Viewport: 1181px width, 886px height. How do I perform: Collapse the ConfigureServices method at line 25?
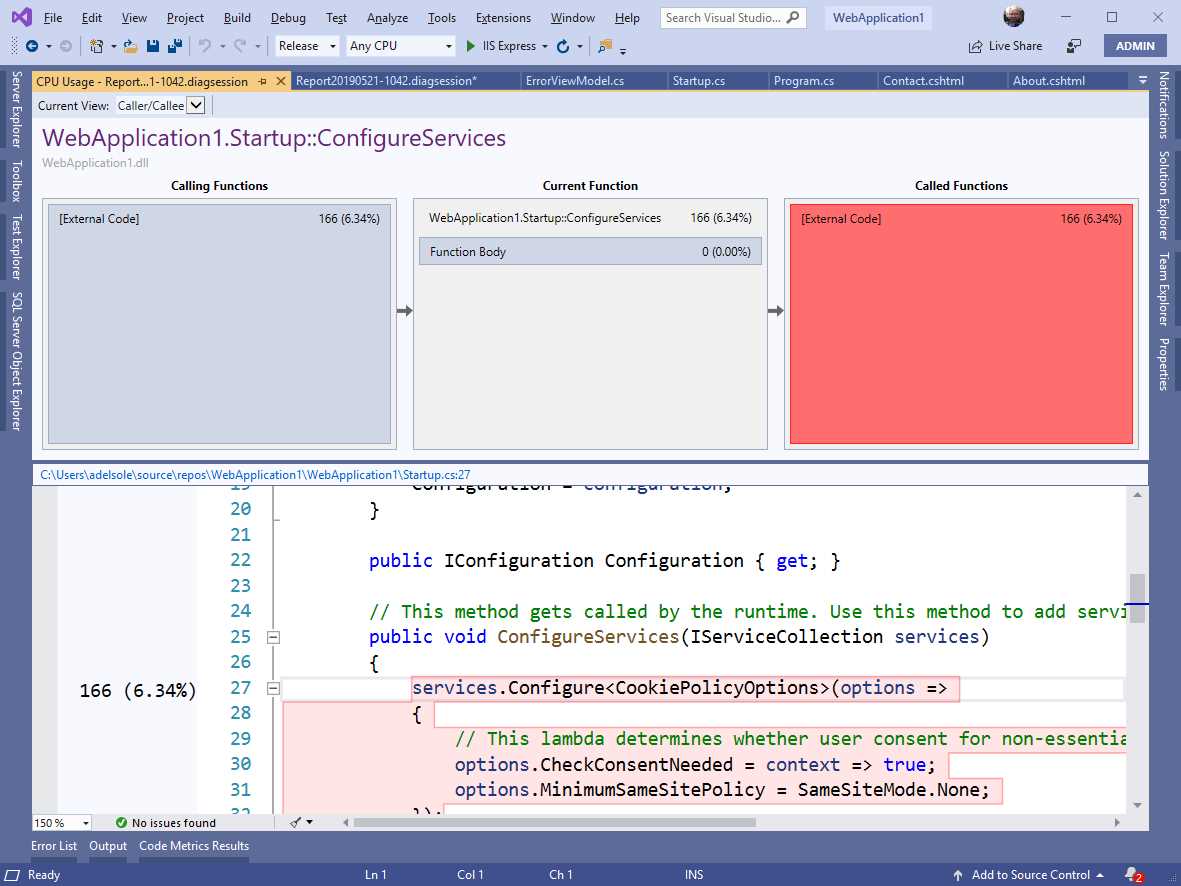272,637
